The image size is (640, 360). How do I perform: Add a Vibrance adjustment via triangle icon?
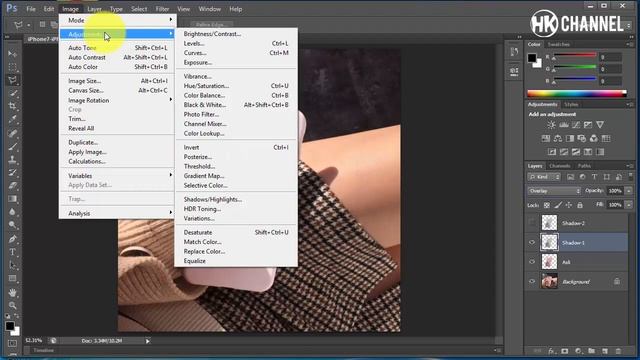click(600, 125)
